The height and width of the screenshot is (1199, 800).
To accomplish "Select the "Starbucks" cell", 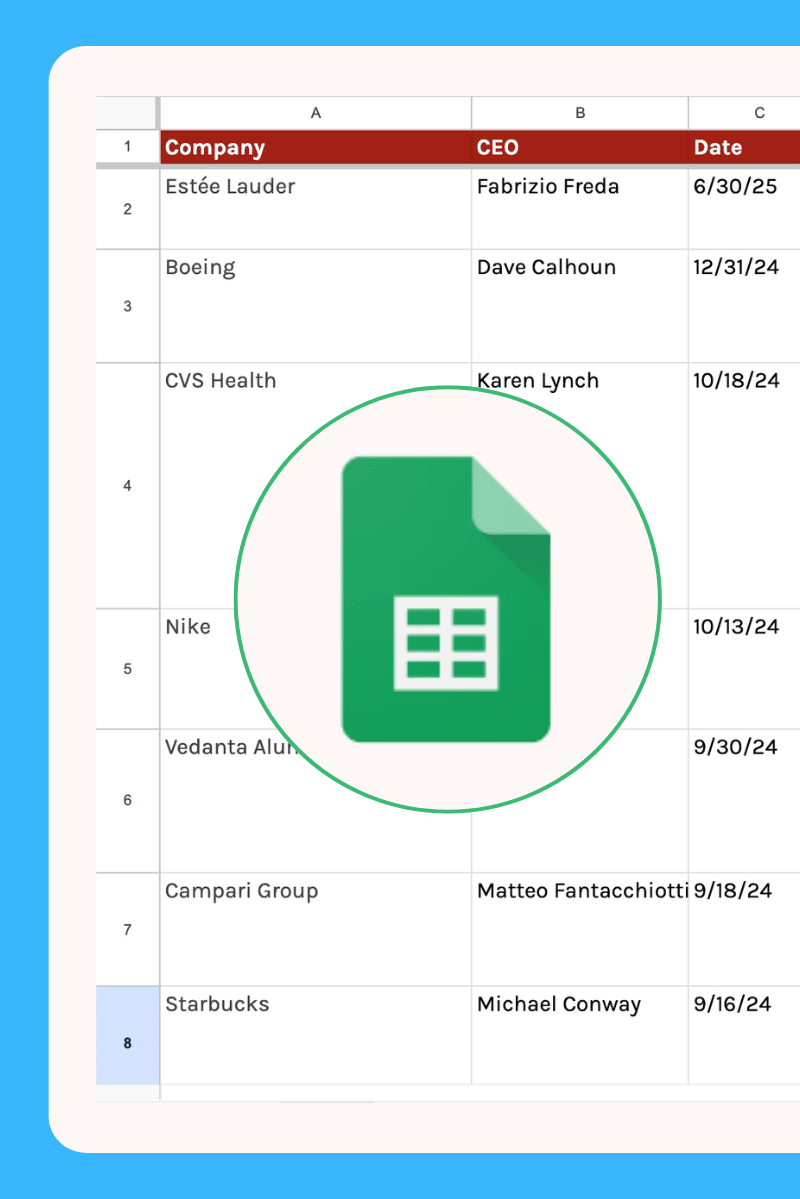I will click(315, 1035).
